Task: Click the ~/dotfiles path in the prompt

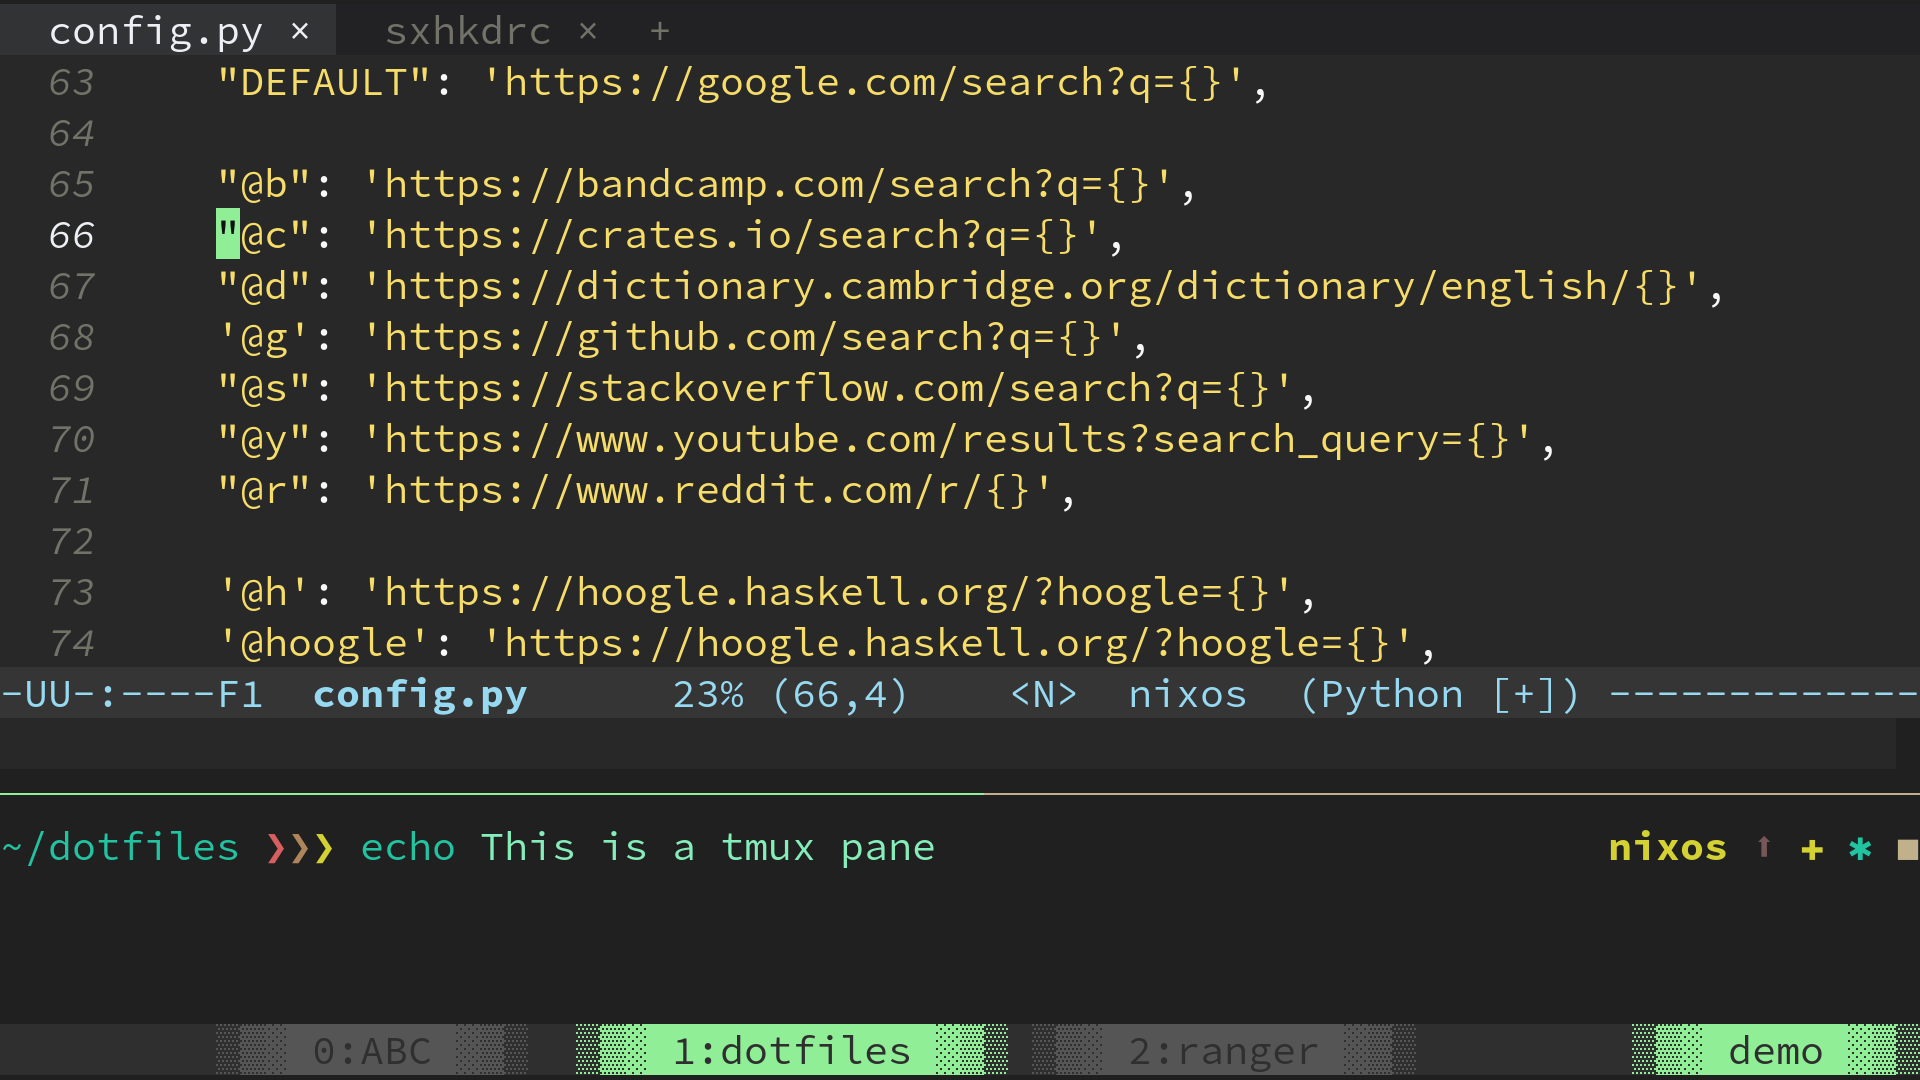Action: point(120,847)
